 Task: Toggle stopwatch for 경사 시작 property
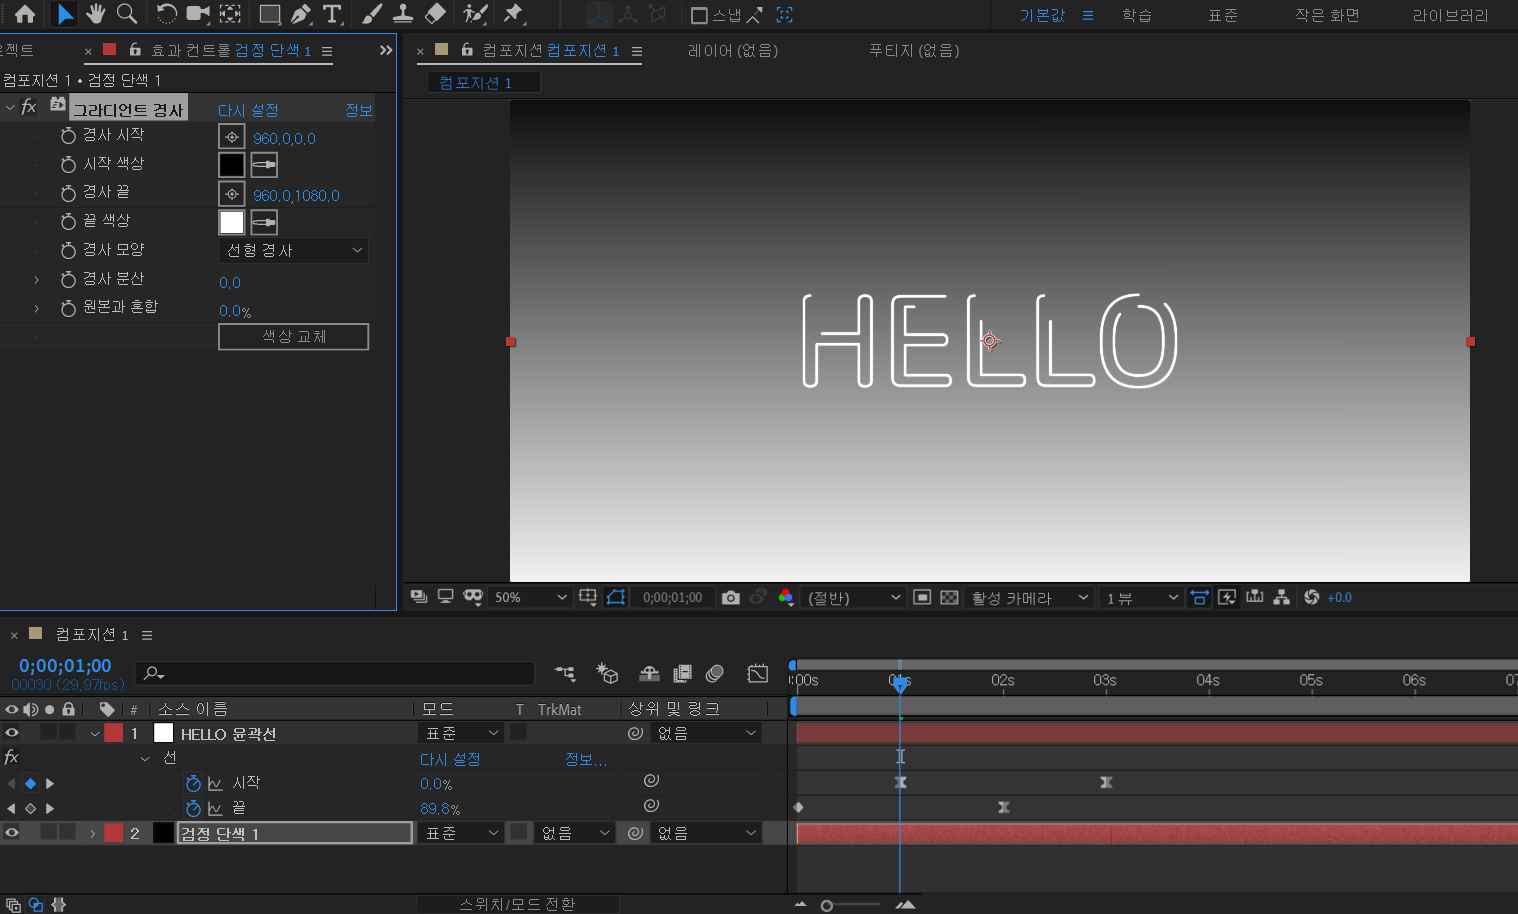pos(68,135)
